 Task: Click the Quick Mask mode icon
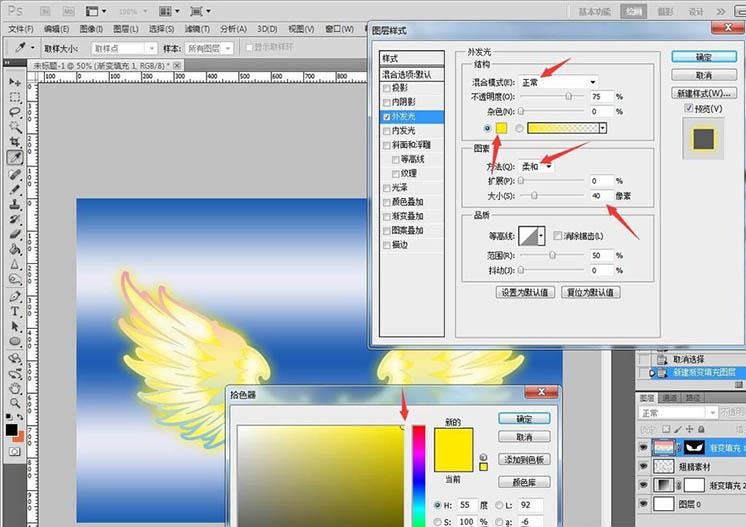point(15,451)
